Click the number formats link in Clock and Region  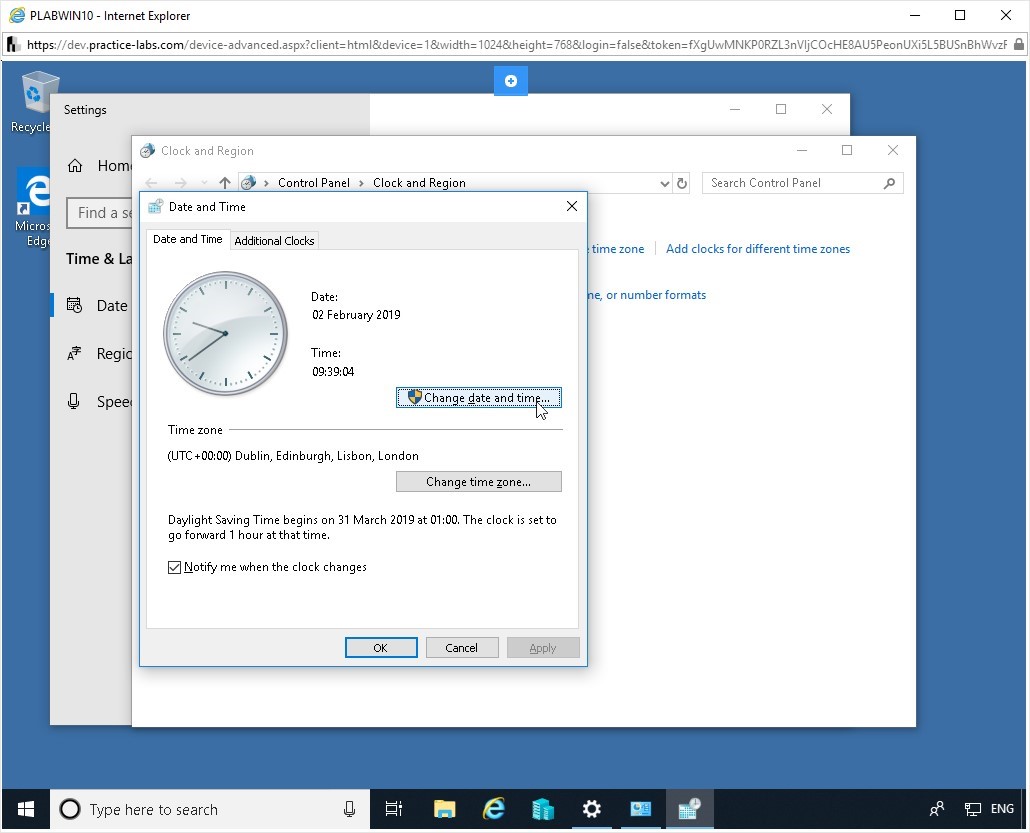(x=646, y=295)
